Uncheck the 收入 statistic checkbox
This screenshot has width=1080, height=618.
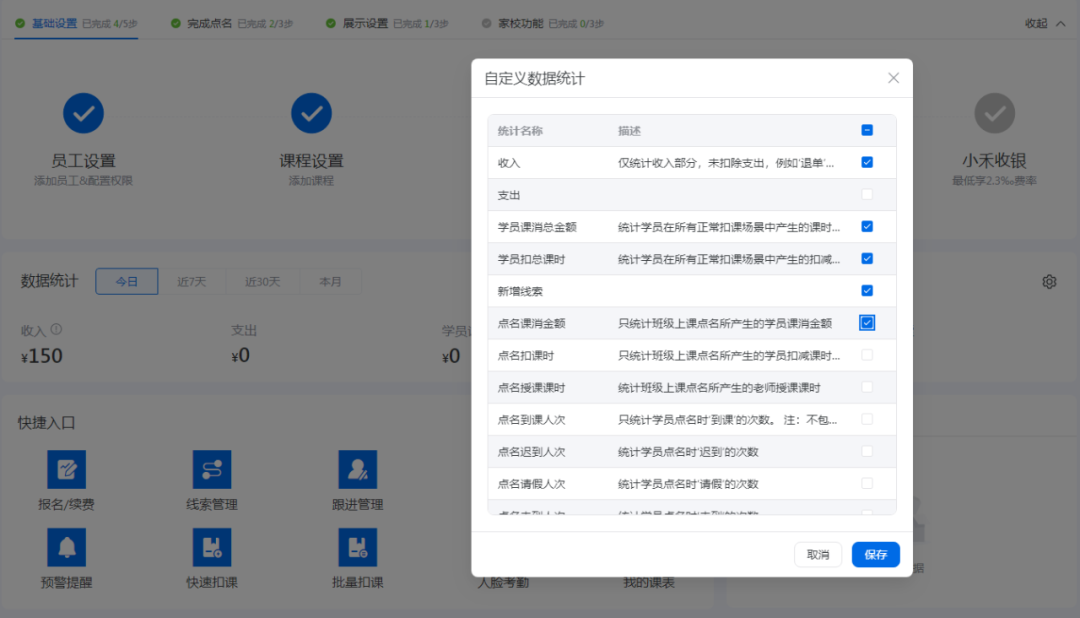(x=867, y=162)
